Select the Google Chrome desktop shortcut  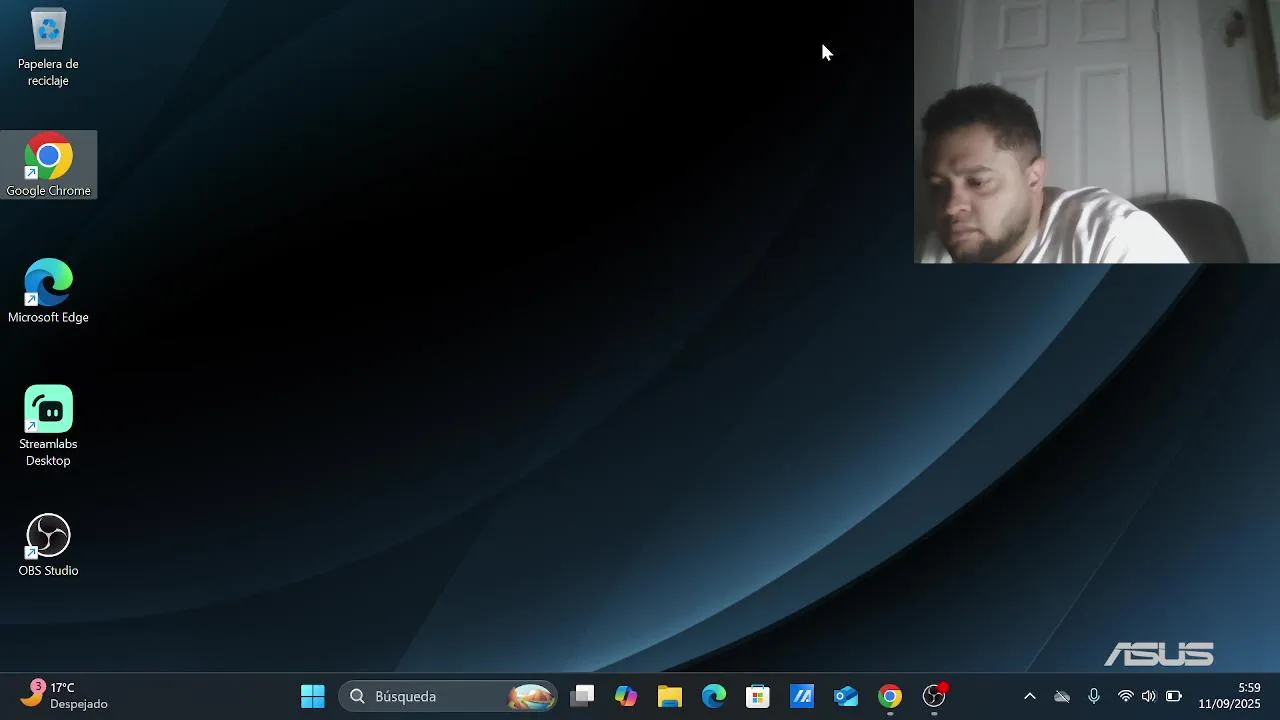48,165
